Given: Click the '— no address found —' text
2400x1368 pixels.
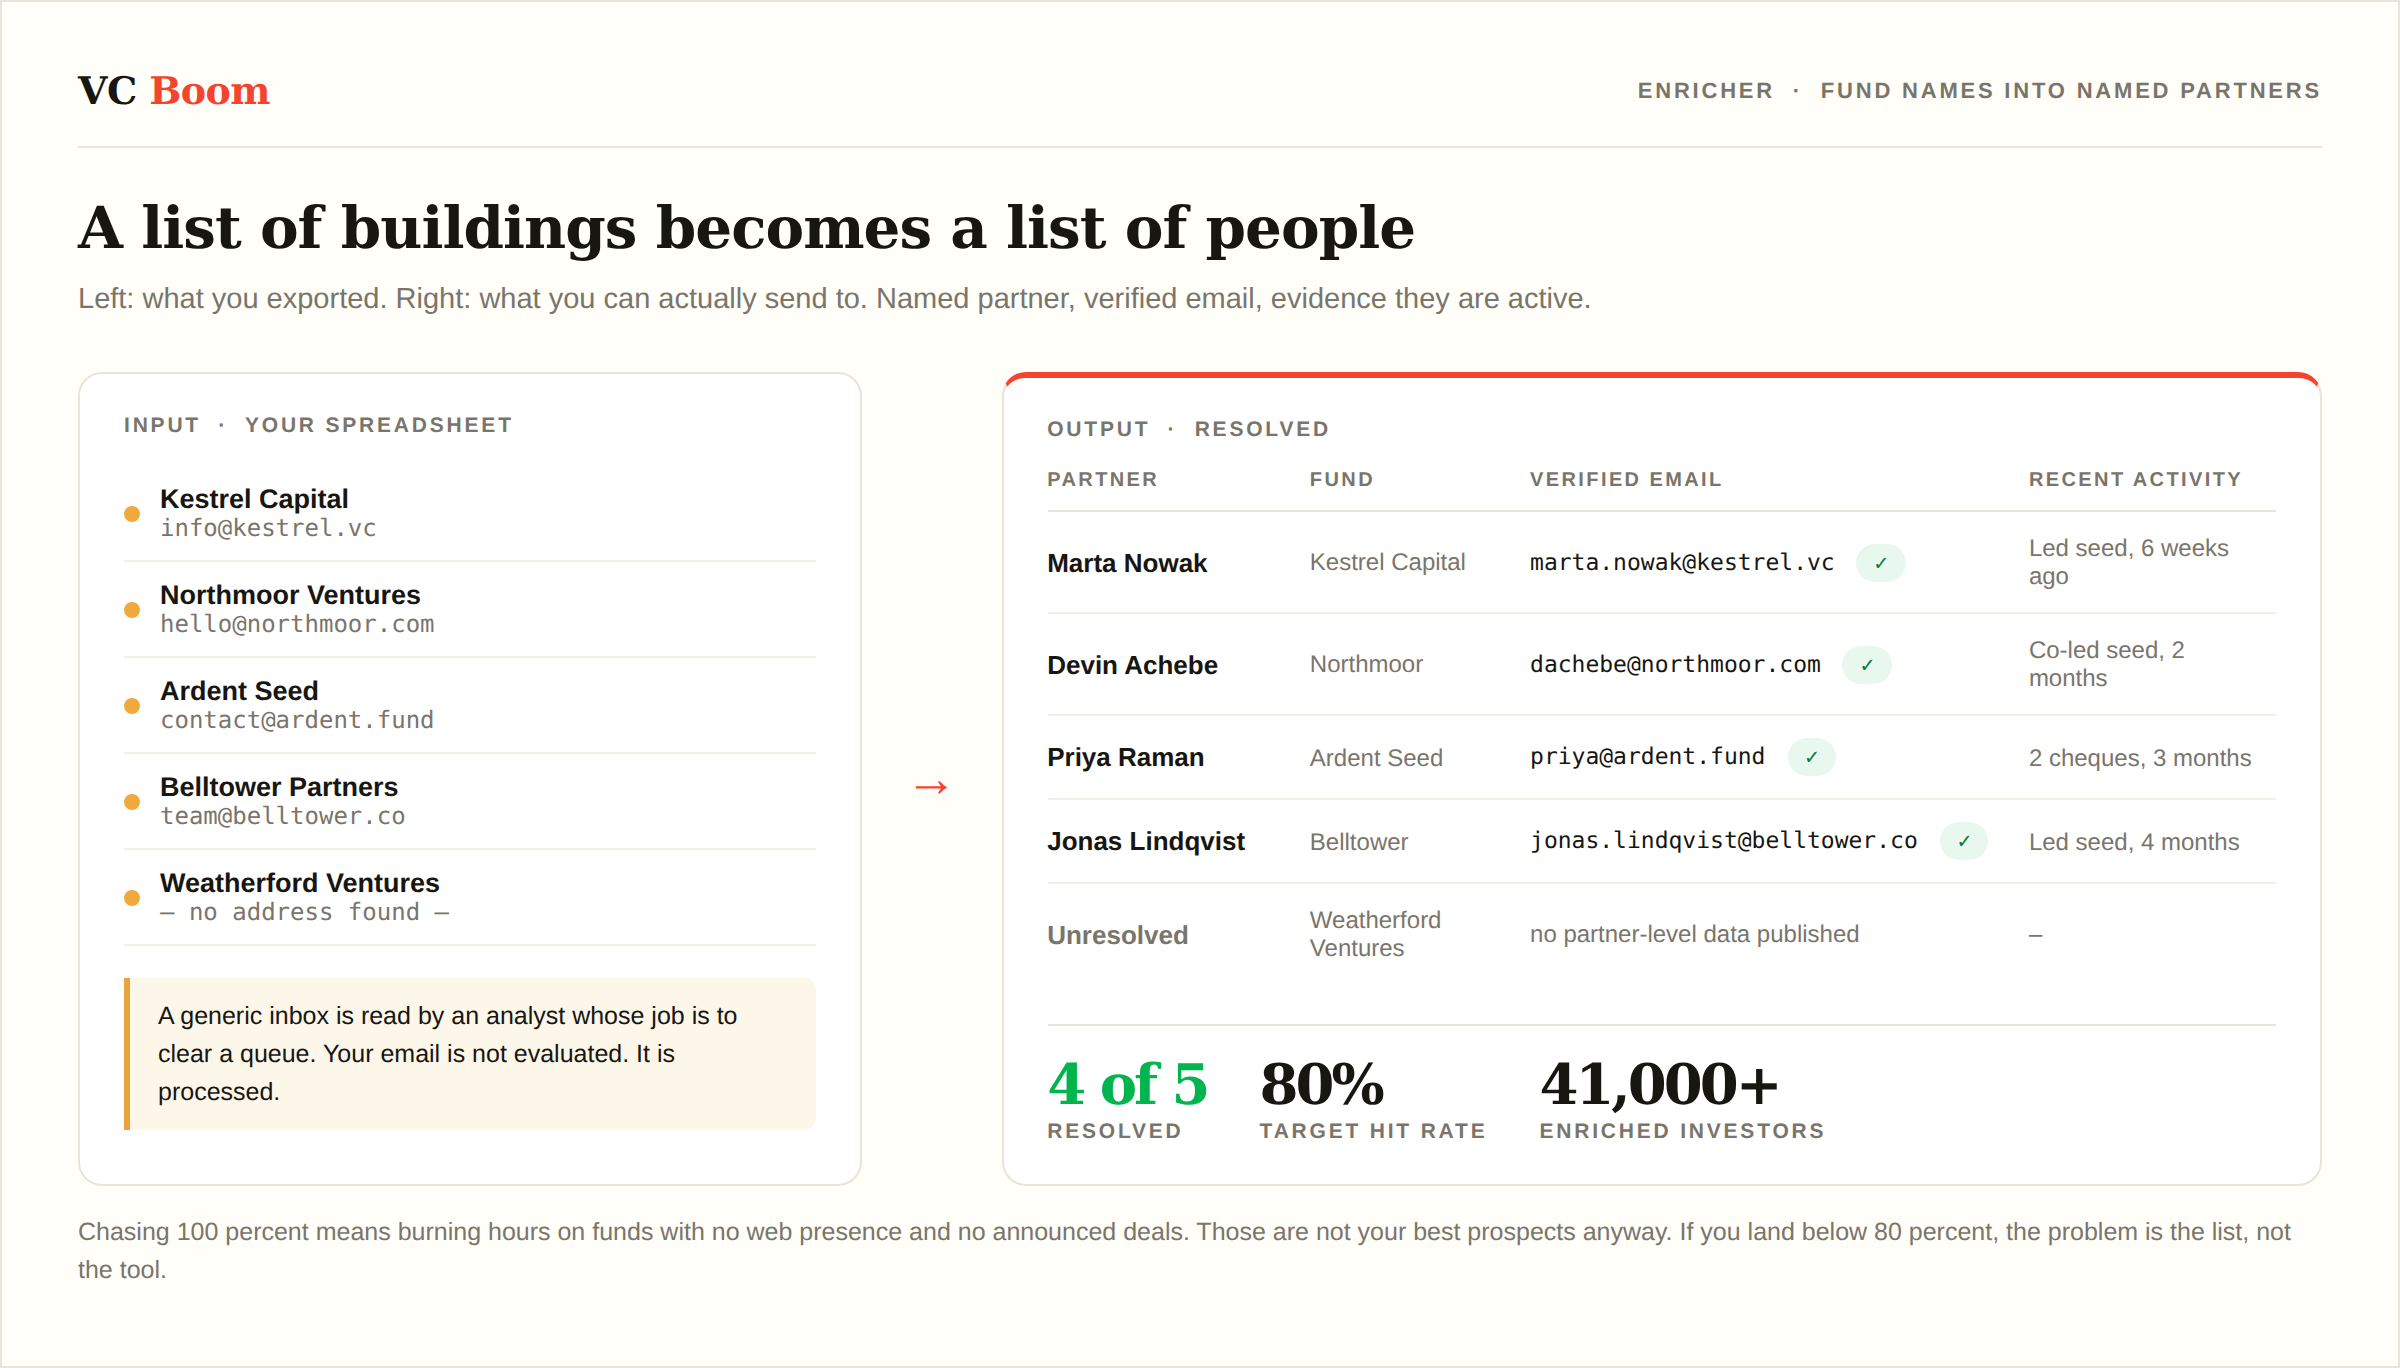Looking at the screenshot, I should tap(305, 912).
